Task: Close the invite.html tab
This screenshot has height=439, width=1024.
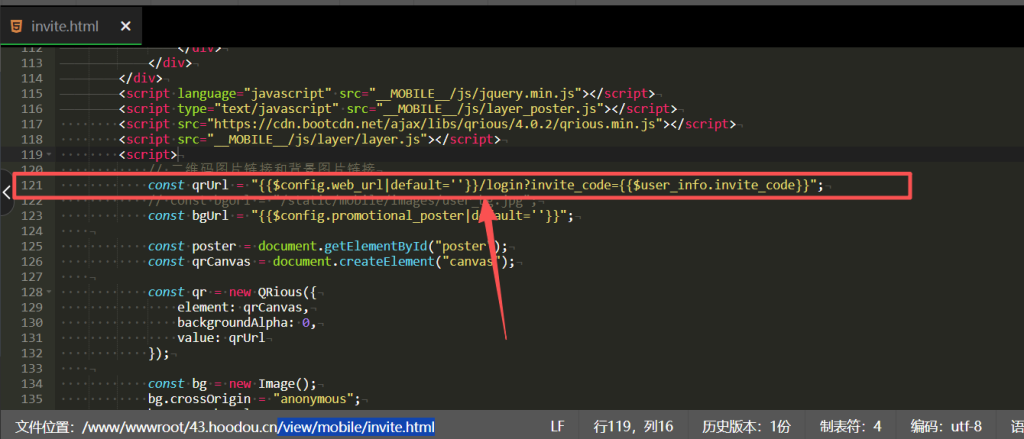Action: coord(125,26)
